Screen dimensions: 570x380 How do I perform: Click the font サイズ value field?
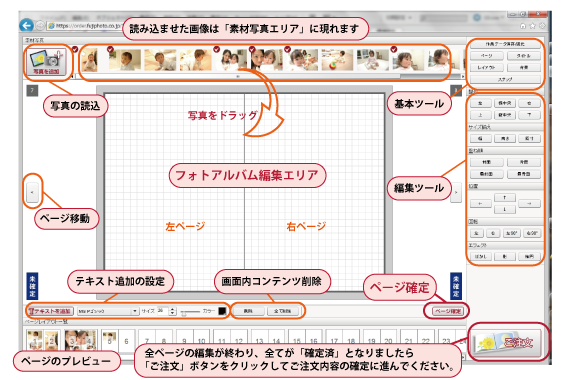(x=163, y=311)
